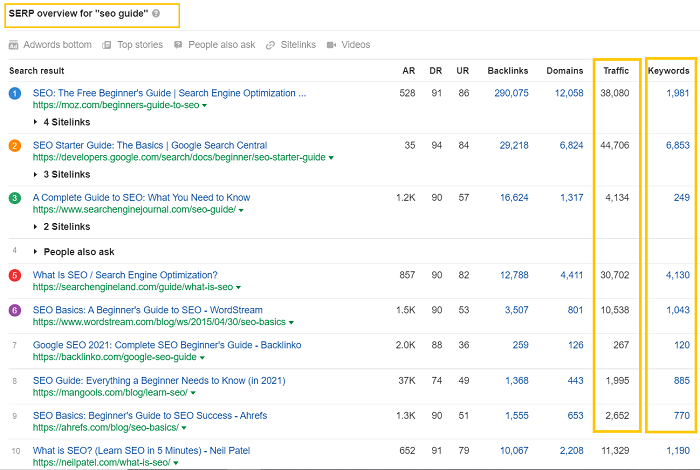
Task: Open the 6,853 keywords link
Action: pyautogui.click(x=677, y=145)
